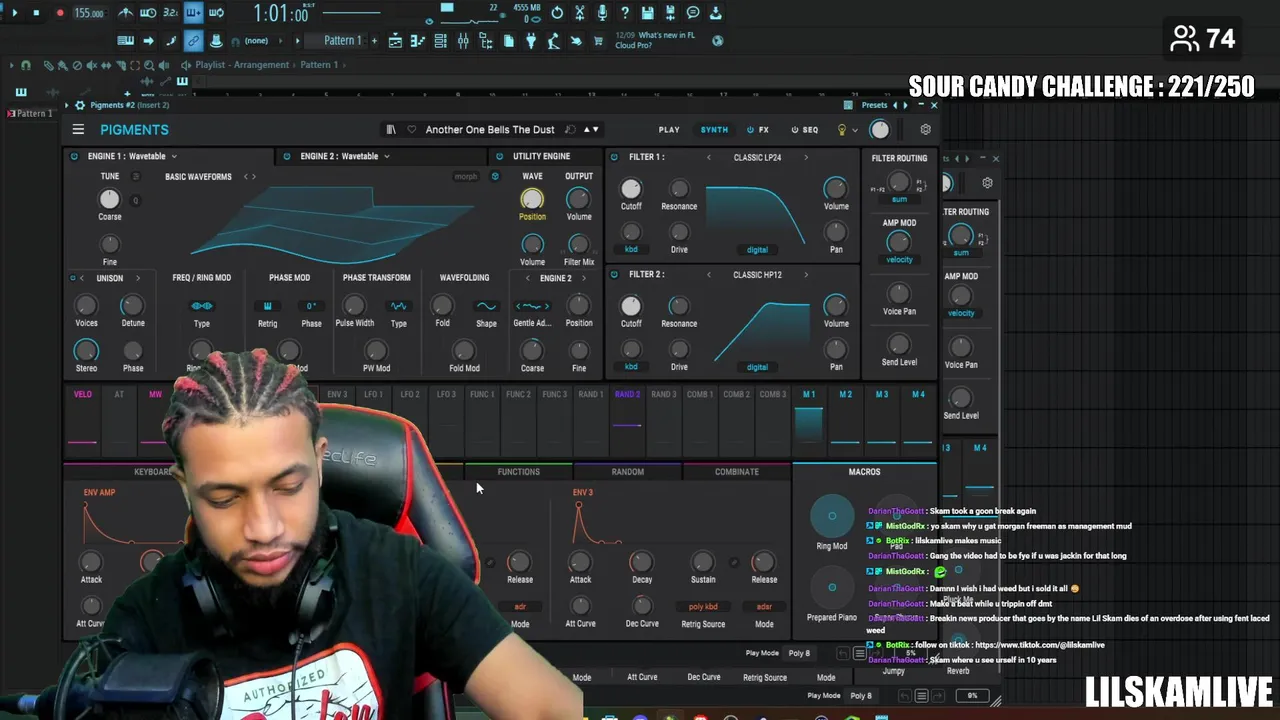
Task: Open the COMBINATE modulator tab
Action: pos(737,472)
